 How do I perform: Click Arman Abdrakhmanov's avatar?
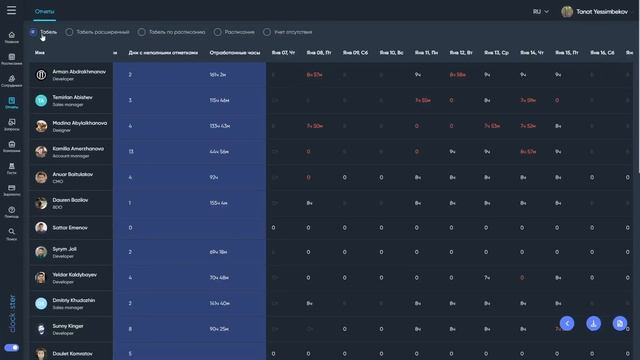(41, 75)
